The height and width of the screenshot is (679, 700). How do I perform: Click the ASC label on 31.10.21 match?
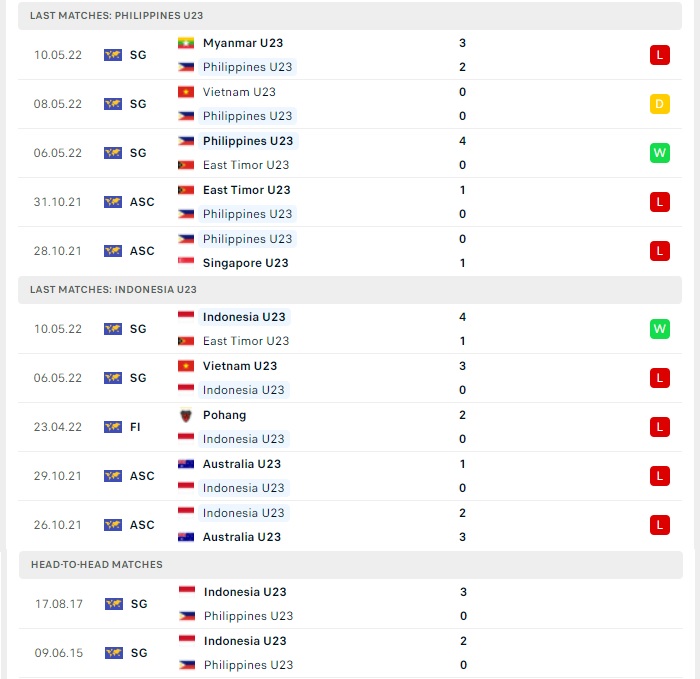coord(142,202)
